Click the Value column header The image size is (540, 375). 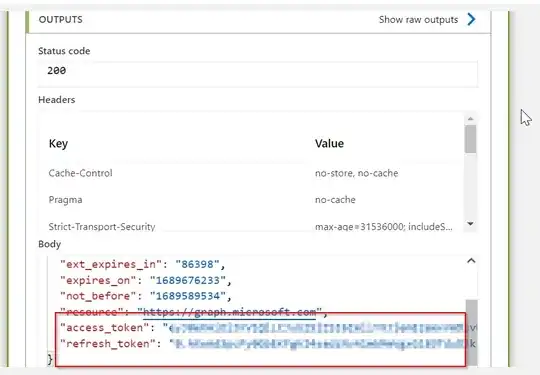[x=329, y=143]
